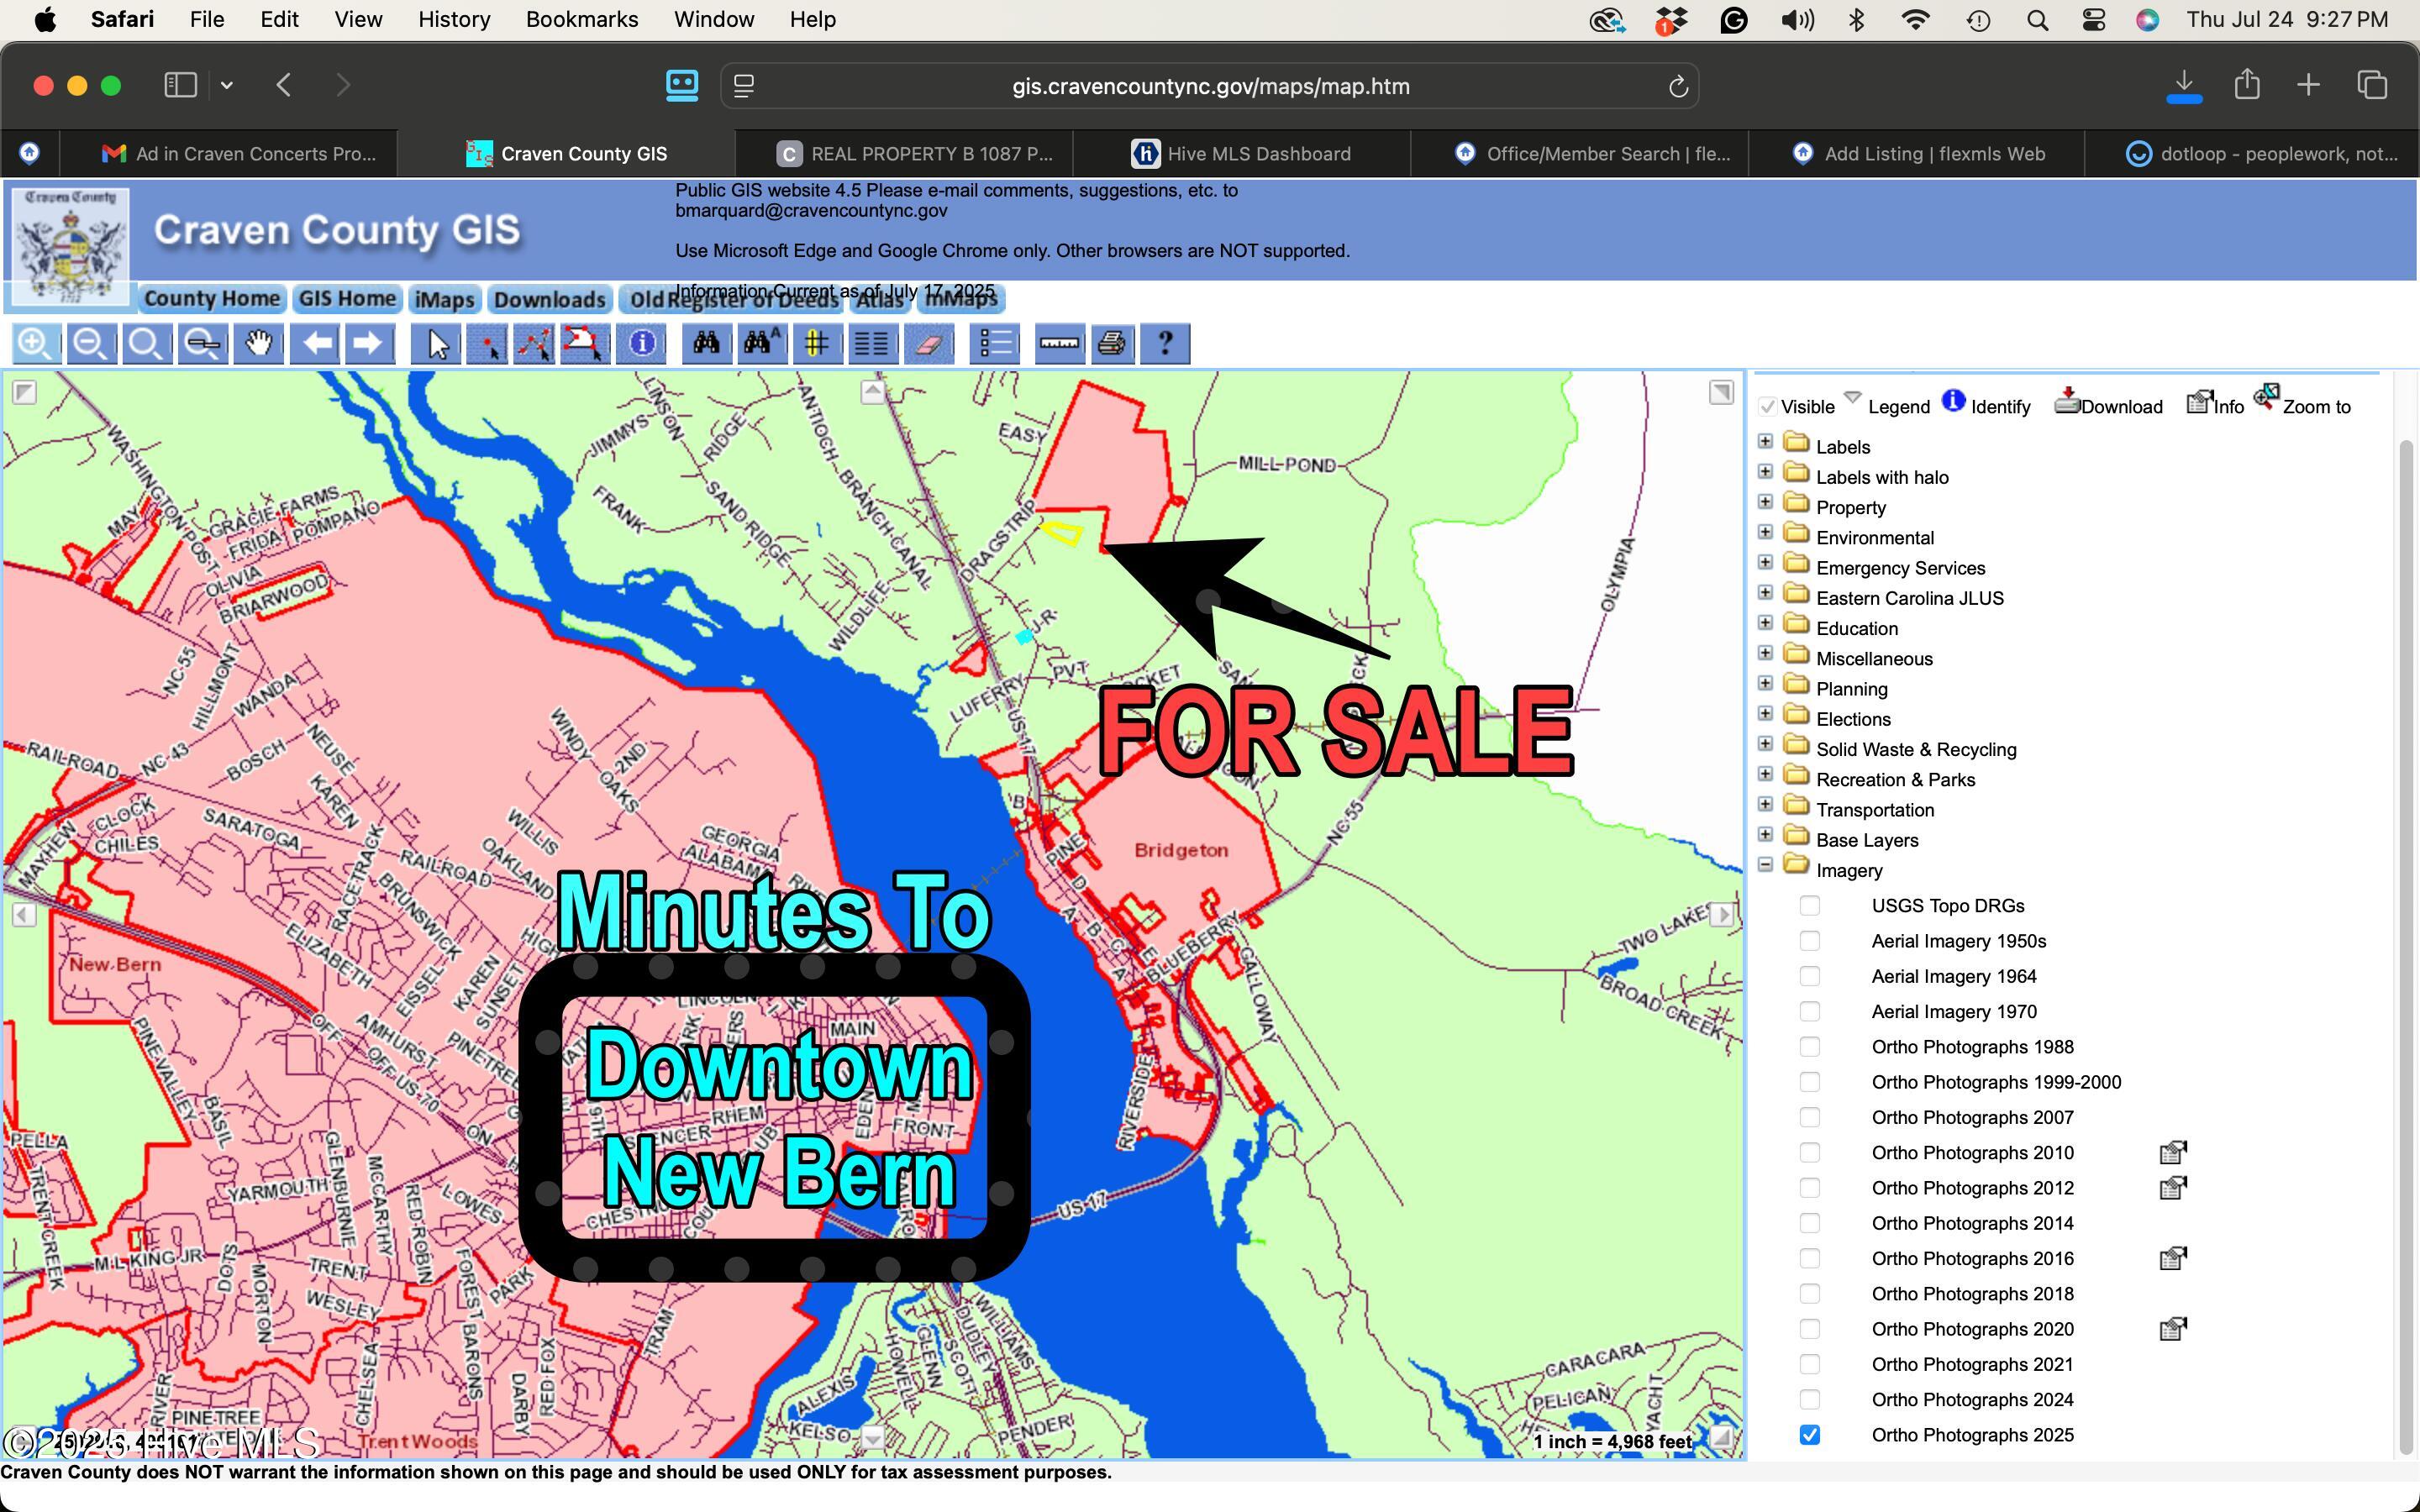Open the attribute table lines icon
Screen dimensions: 2420x1512
871,344
